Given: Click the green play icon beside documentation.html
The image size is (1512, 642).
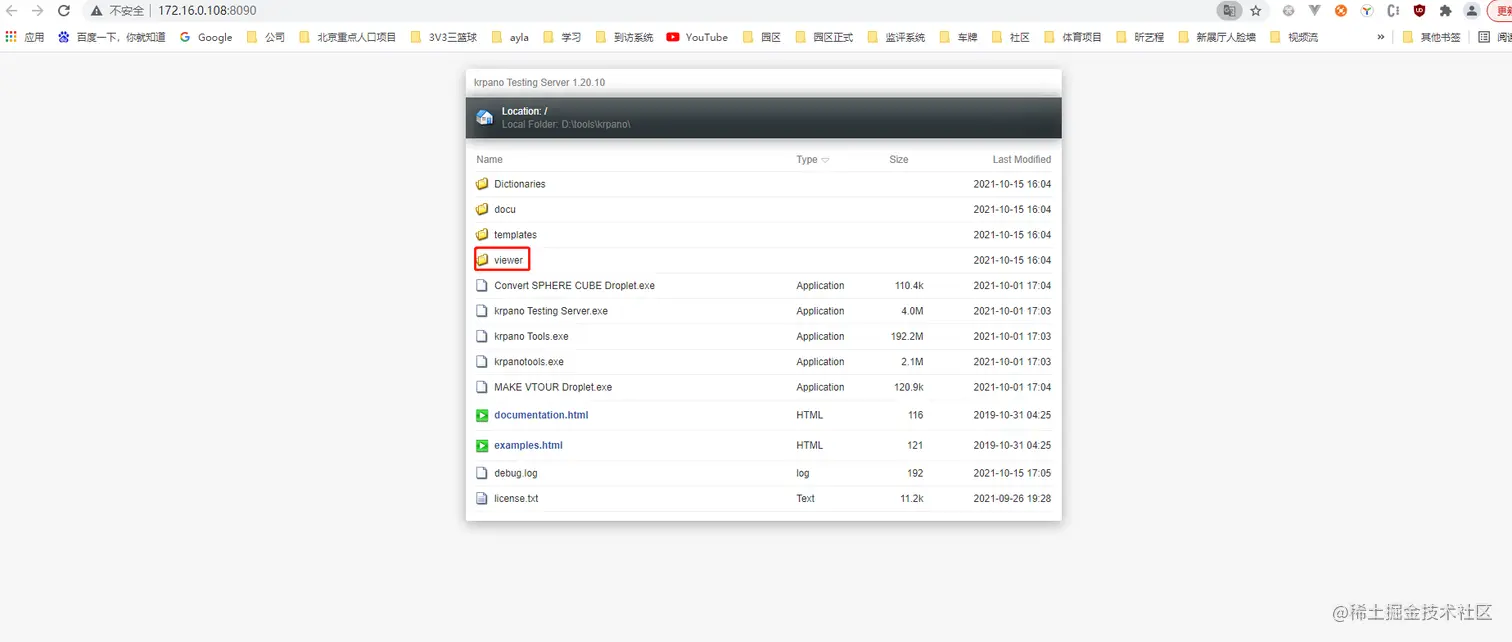Looking at the screenshot, I should click(x=482, y=415).
